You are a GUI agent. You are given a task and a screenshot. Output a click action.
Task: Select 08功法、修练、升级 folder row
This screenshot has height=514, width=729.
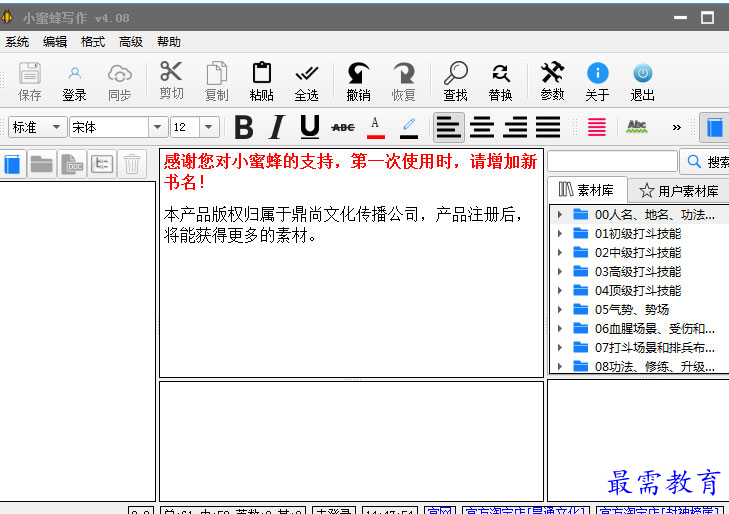coord(640,367)
